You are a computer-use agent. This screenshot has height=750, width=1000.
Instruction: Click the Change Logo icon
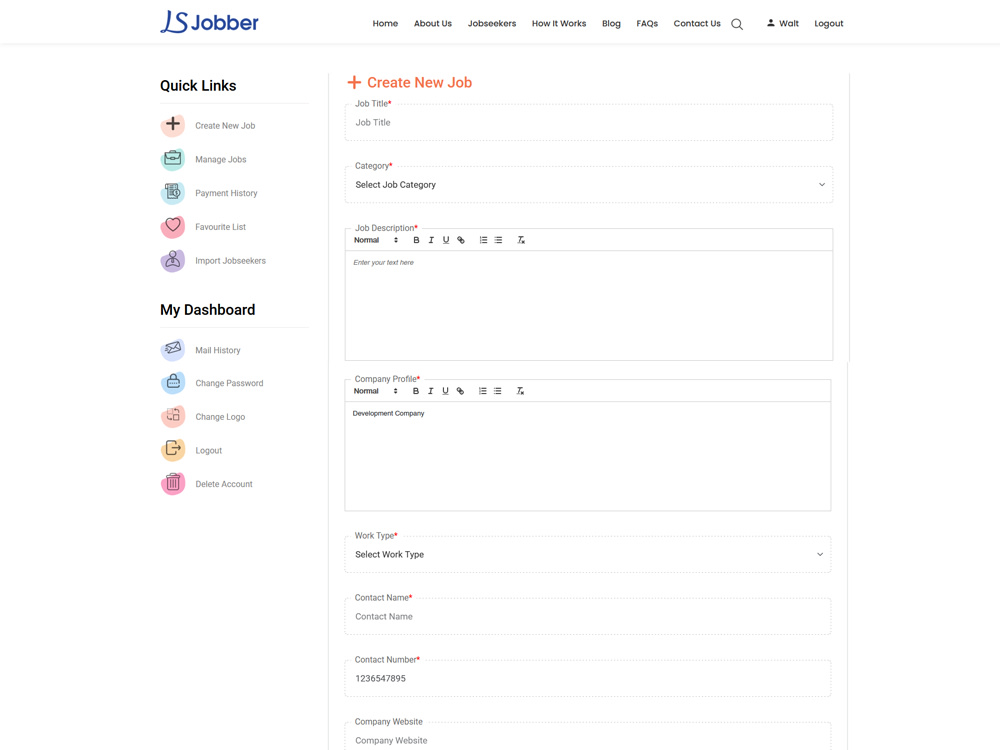coord(173,416)
